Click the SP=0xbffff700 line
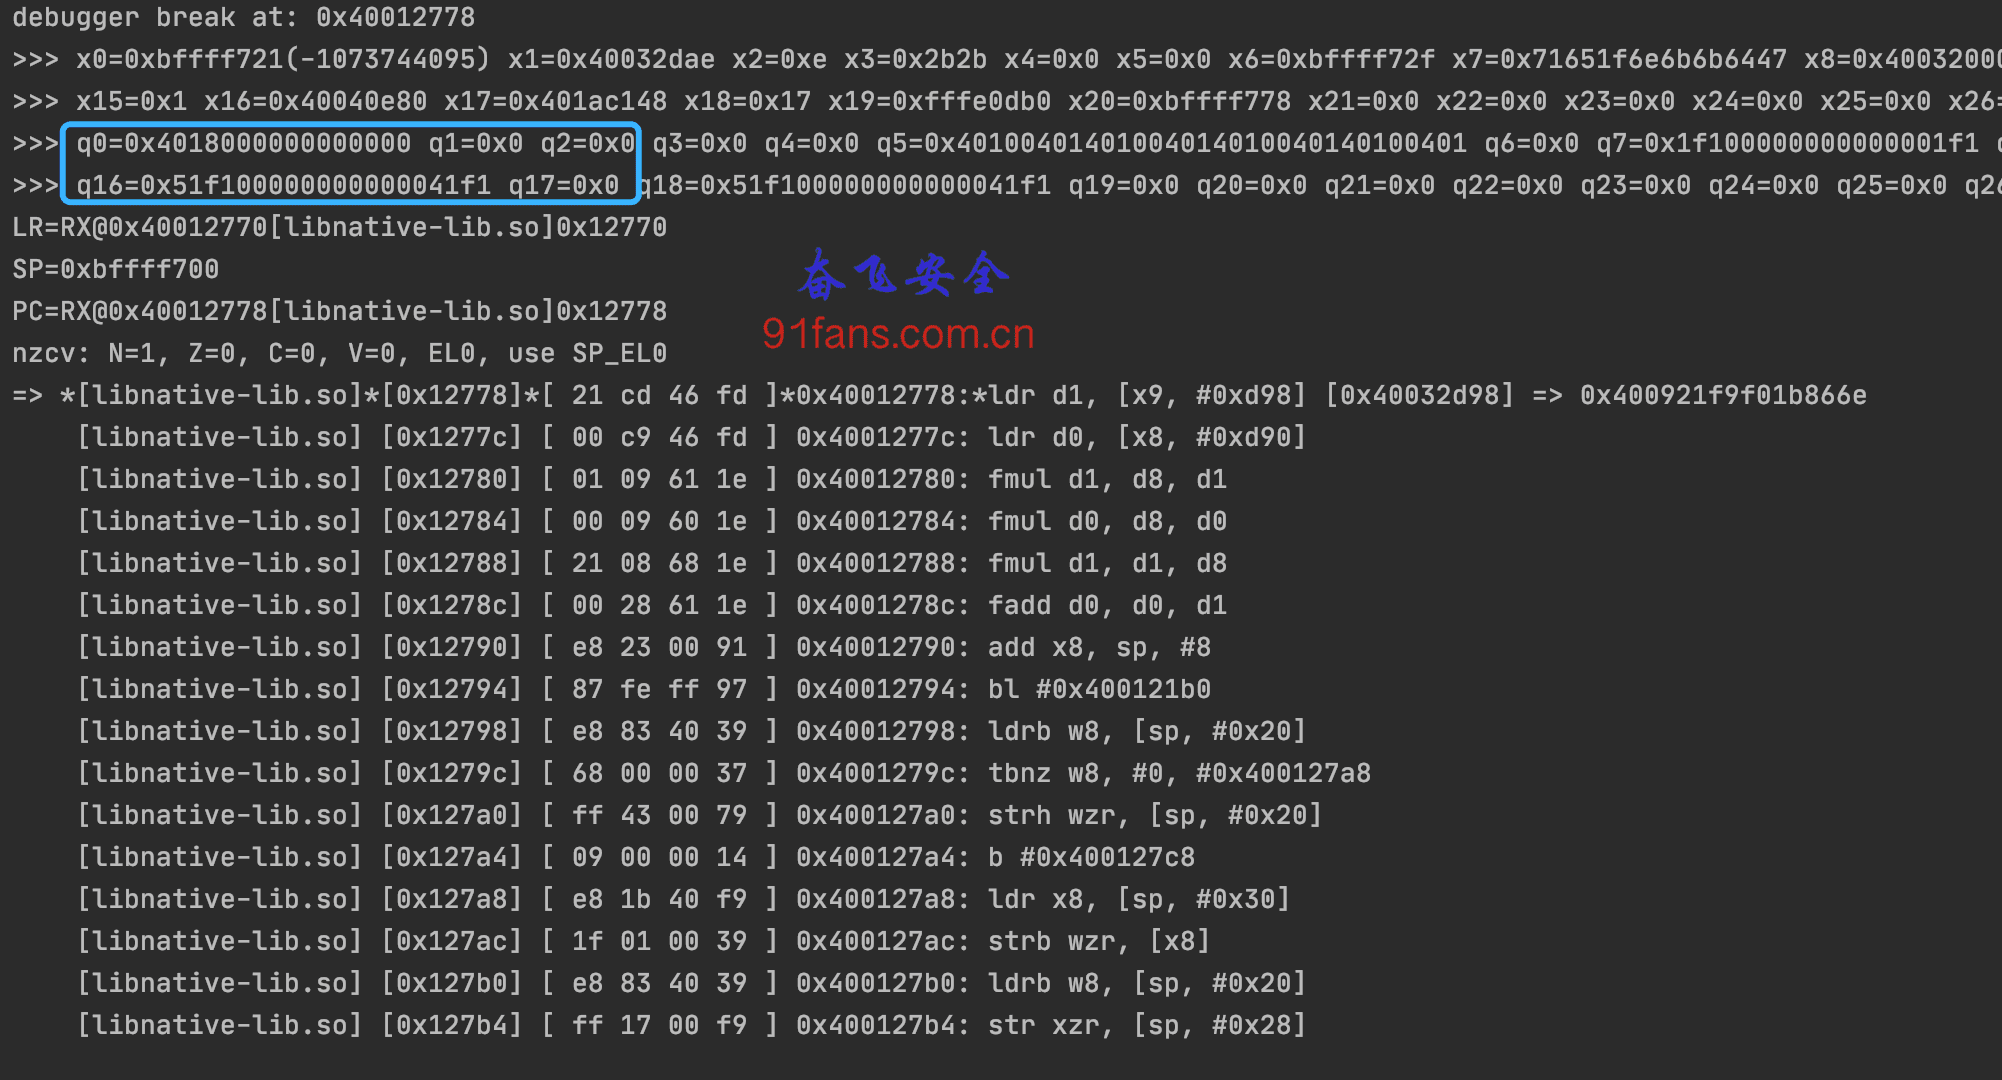Screen dimensions: 2002x1080 tap(116, 269)
